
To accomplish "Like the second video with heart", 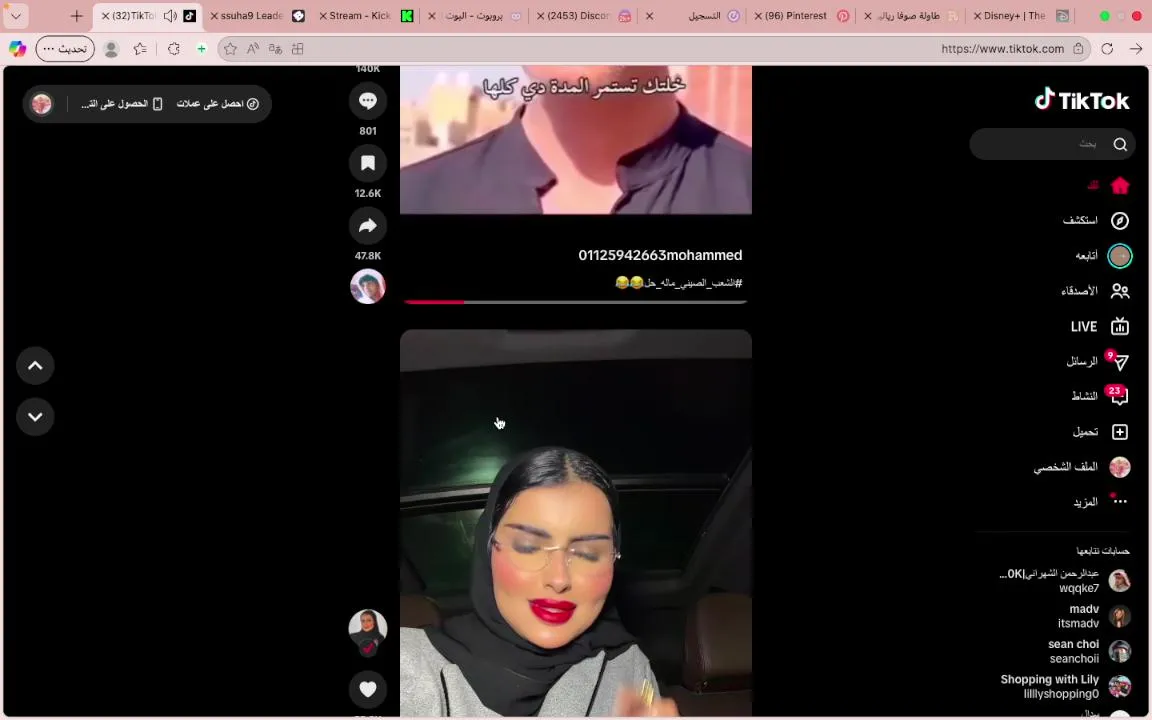I will coord(368,689).
